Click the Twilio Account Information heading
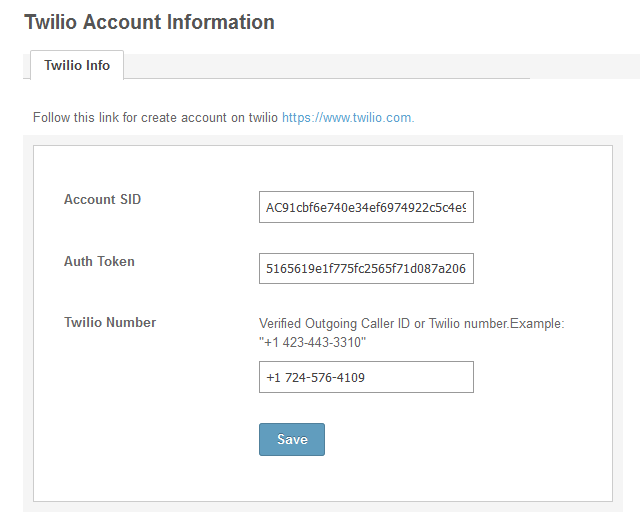Viewport: 640px width, 525px height. tap(149, 22)
